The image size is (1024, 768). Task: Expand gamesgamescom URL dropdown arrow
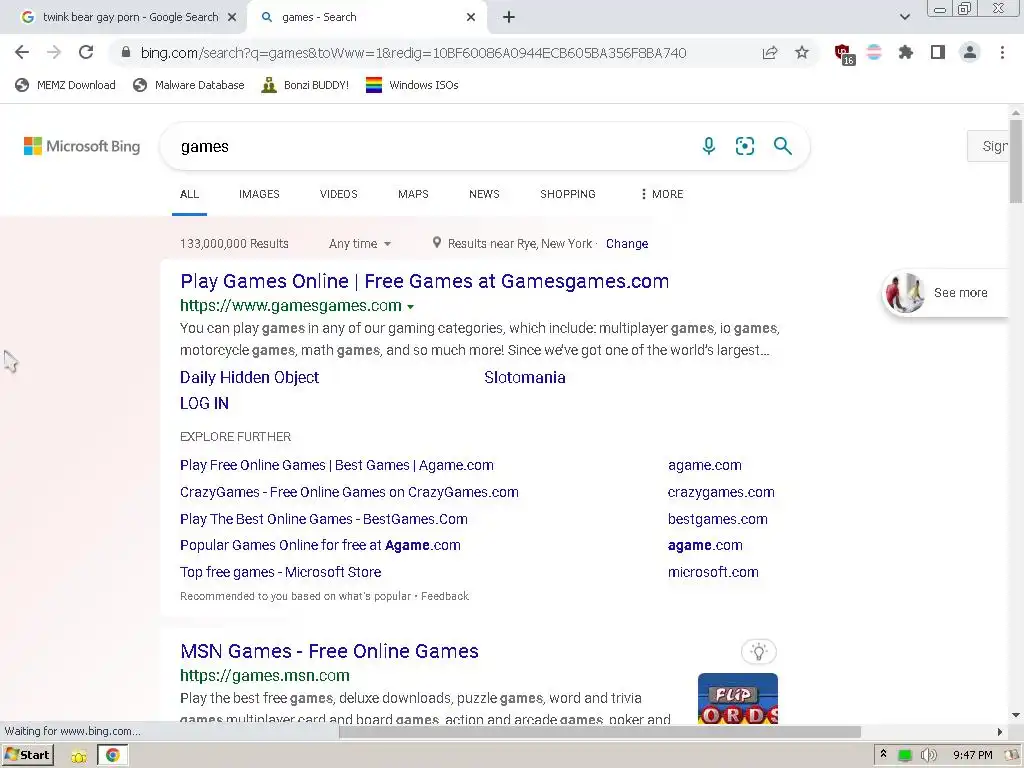410,306
